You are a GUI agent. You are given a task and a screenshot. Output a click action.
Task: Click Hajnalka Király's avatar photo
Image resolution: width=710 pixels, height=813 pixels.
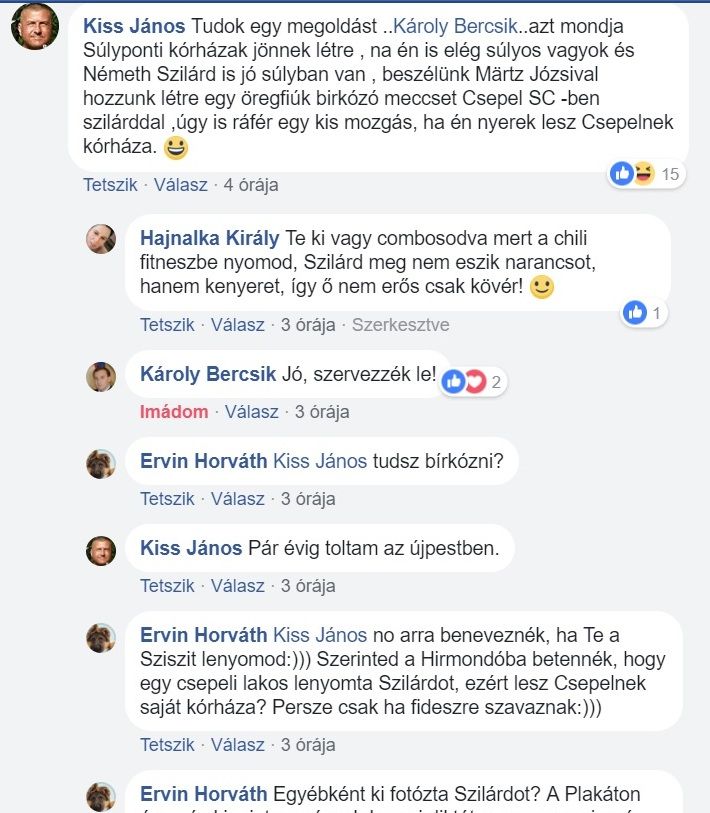point(100,238)
